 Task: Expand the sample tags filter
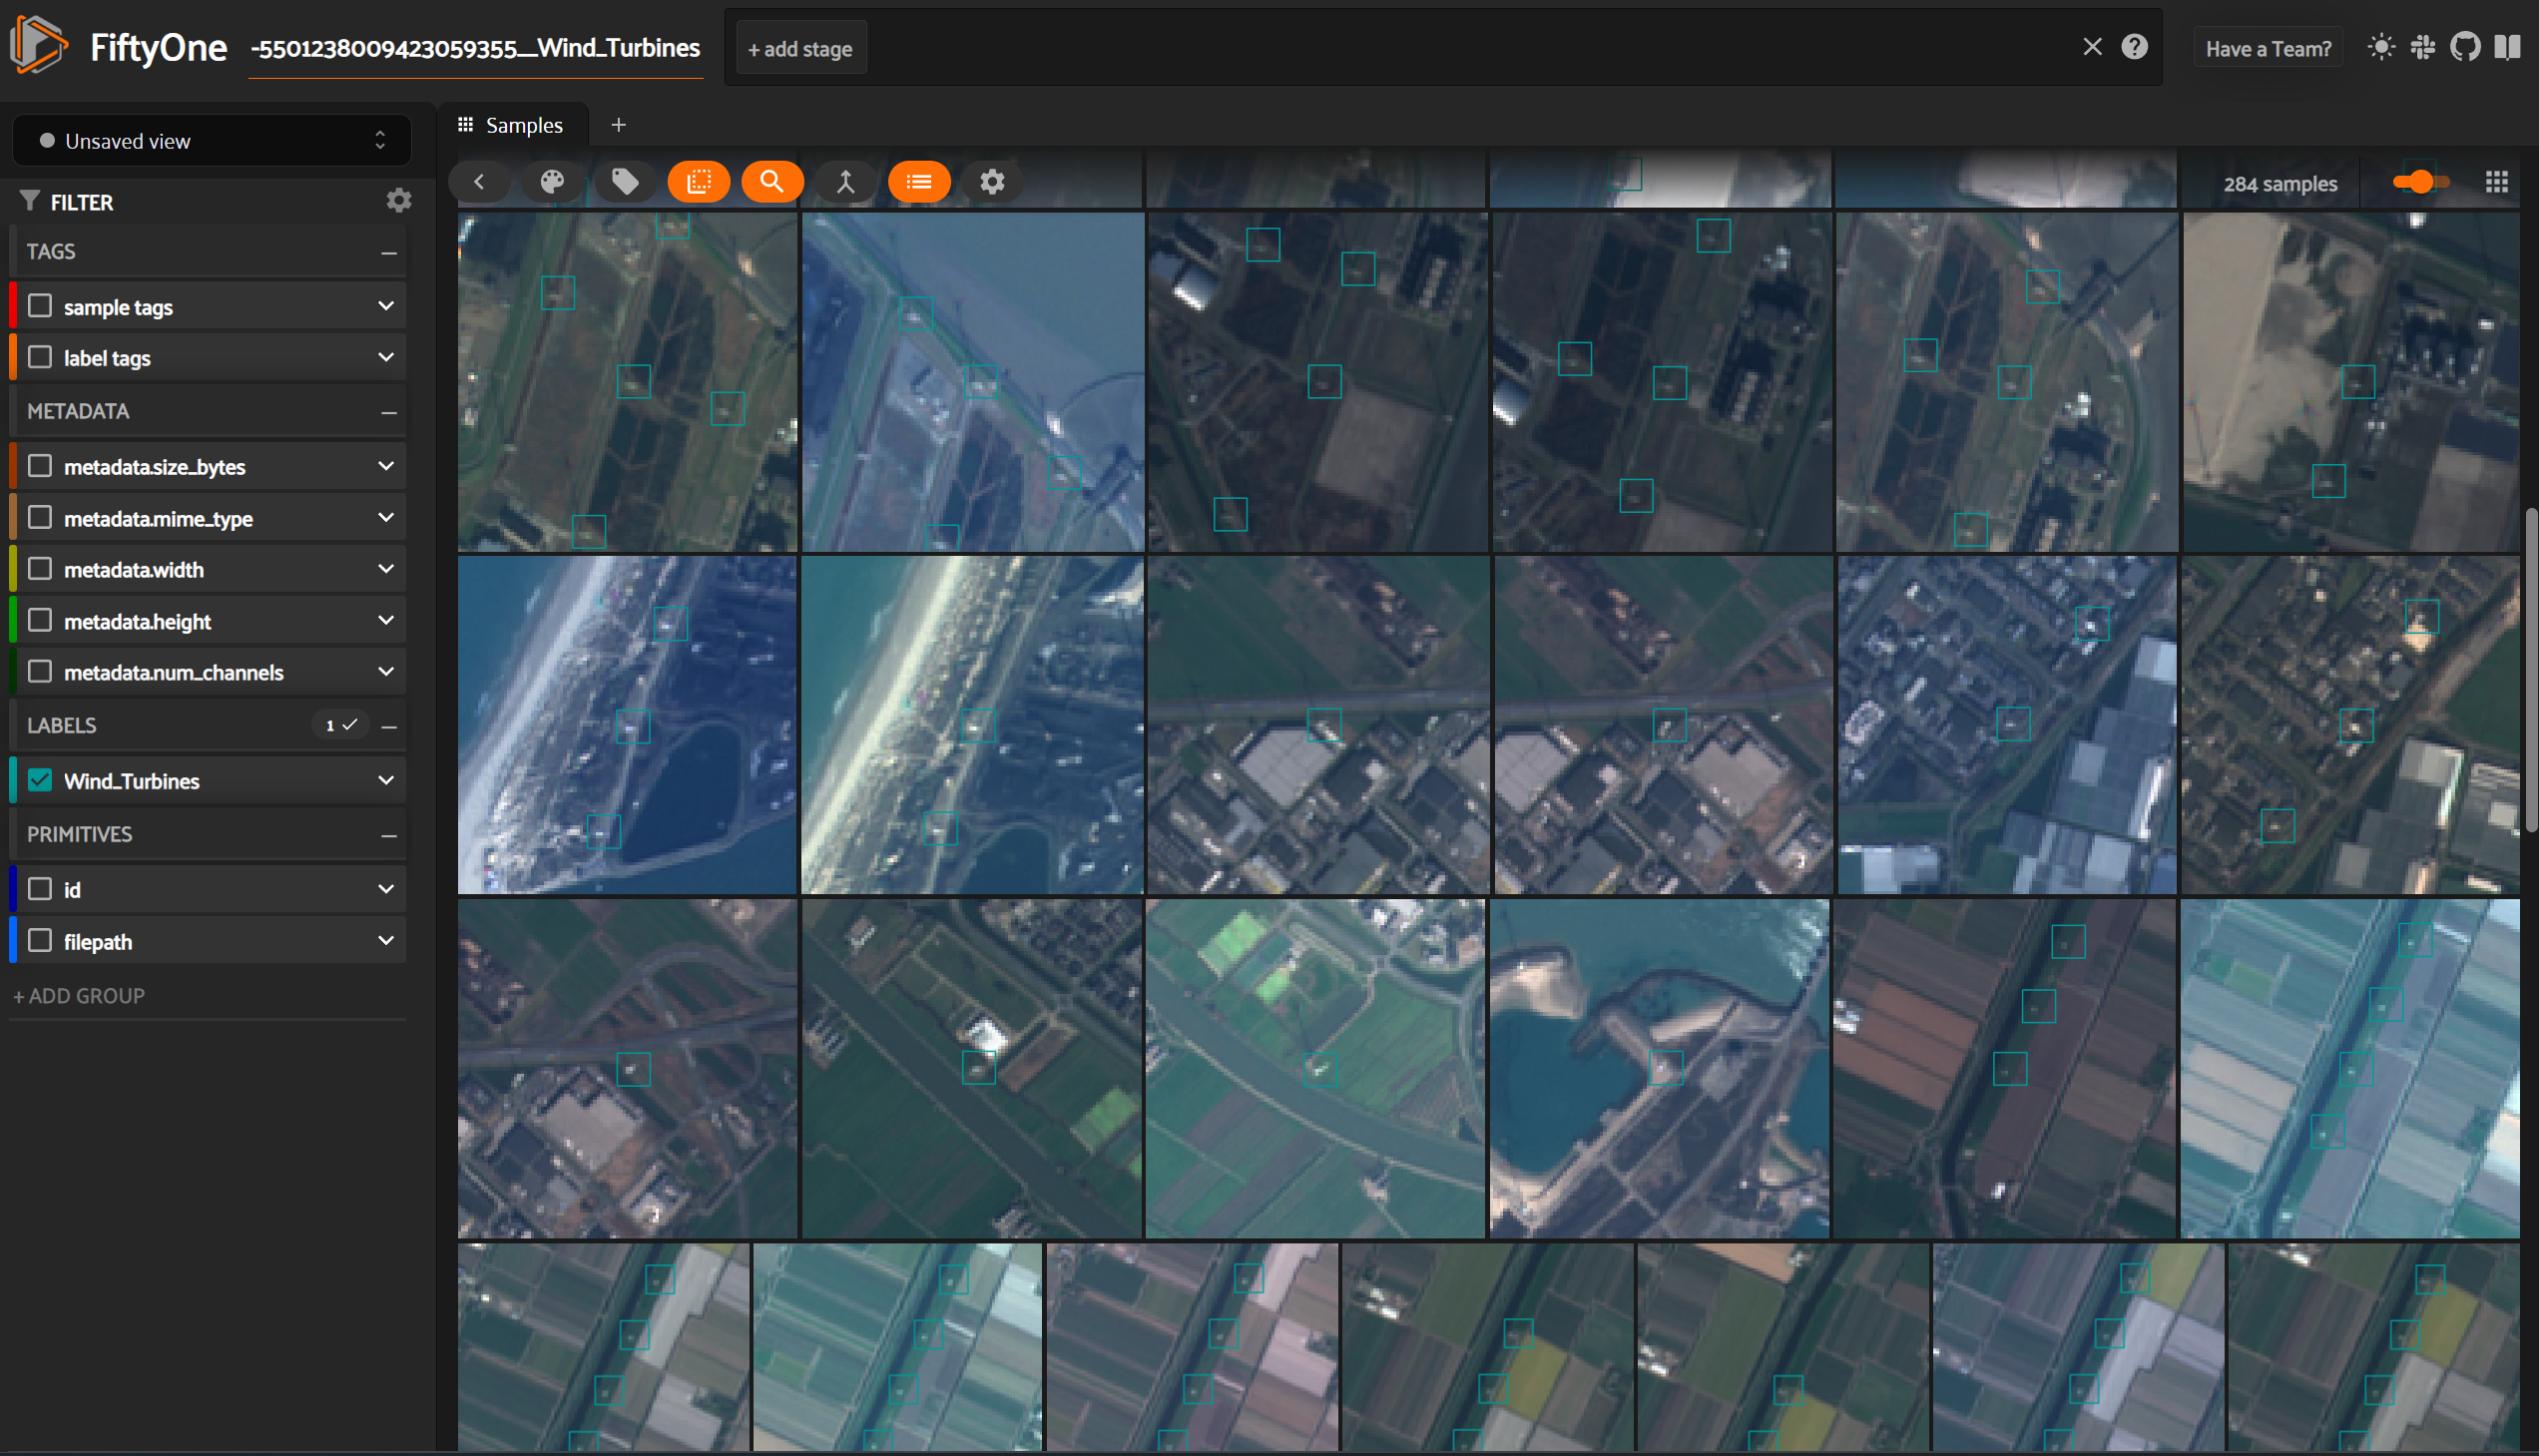(386, 306)
